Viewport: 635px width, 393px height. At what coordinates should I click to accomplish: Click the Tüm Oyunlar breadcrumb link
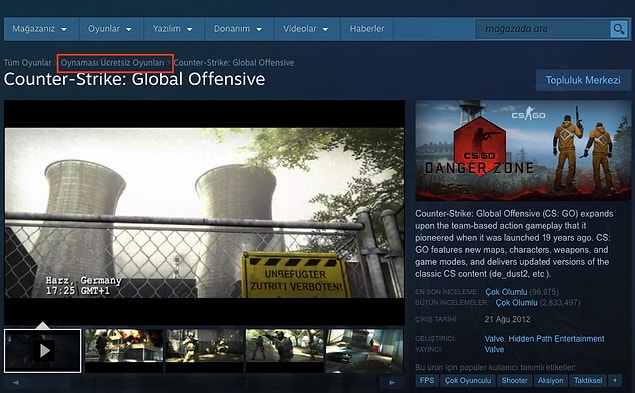coord(28,63)
